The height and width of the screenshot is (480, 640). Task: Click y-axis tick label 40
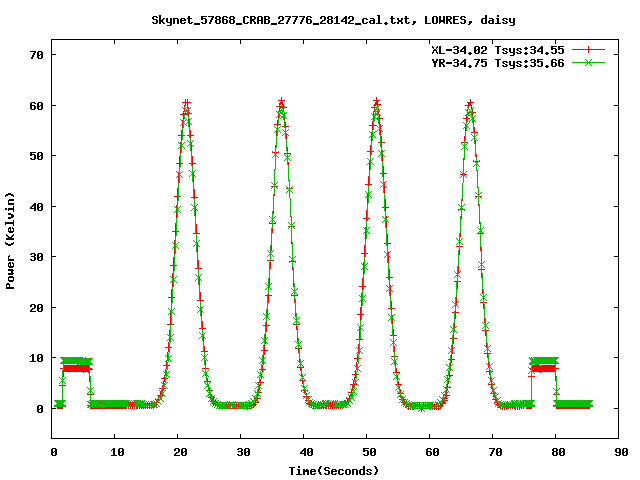(x=37, y=207)
